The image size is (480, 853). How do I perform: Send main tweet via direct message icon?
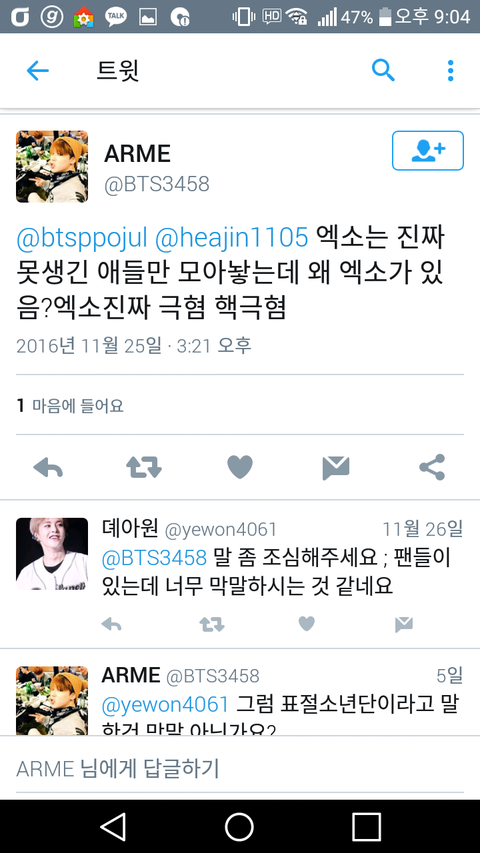pos(336,468)
